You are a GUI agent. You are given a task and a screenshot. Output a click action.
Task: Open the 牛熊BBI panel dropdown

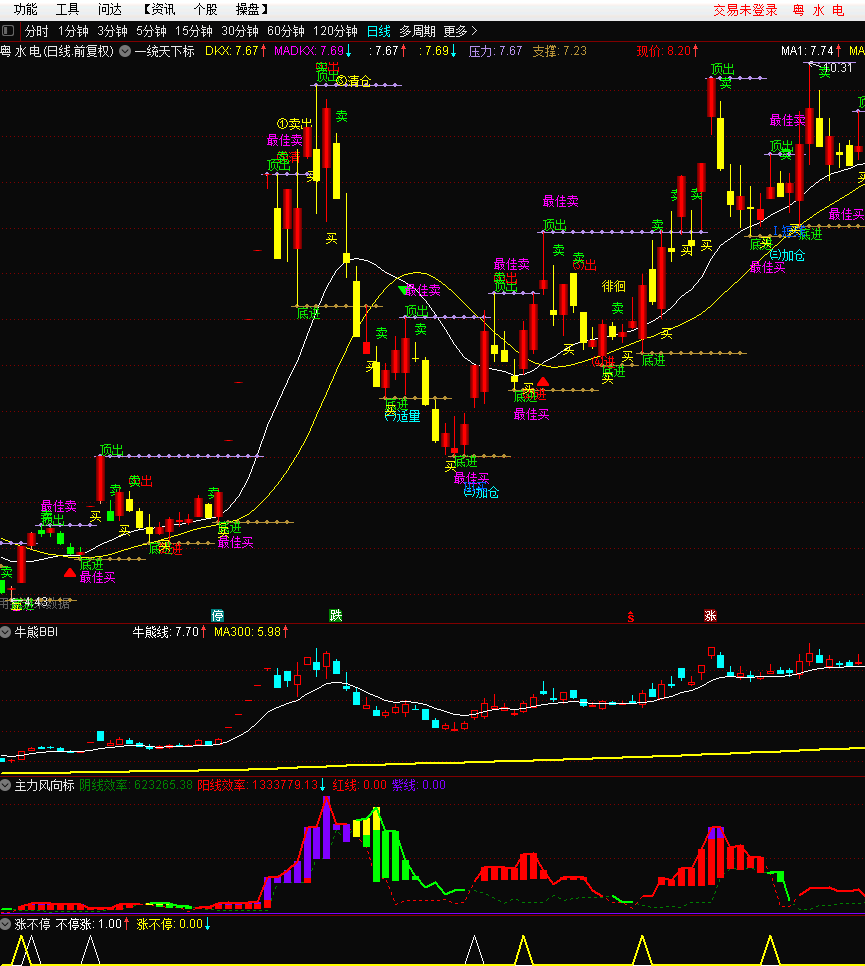pos(6,632)
